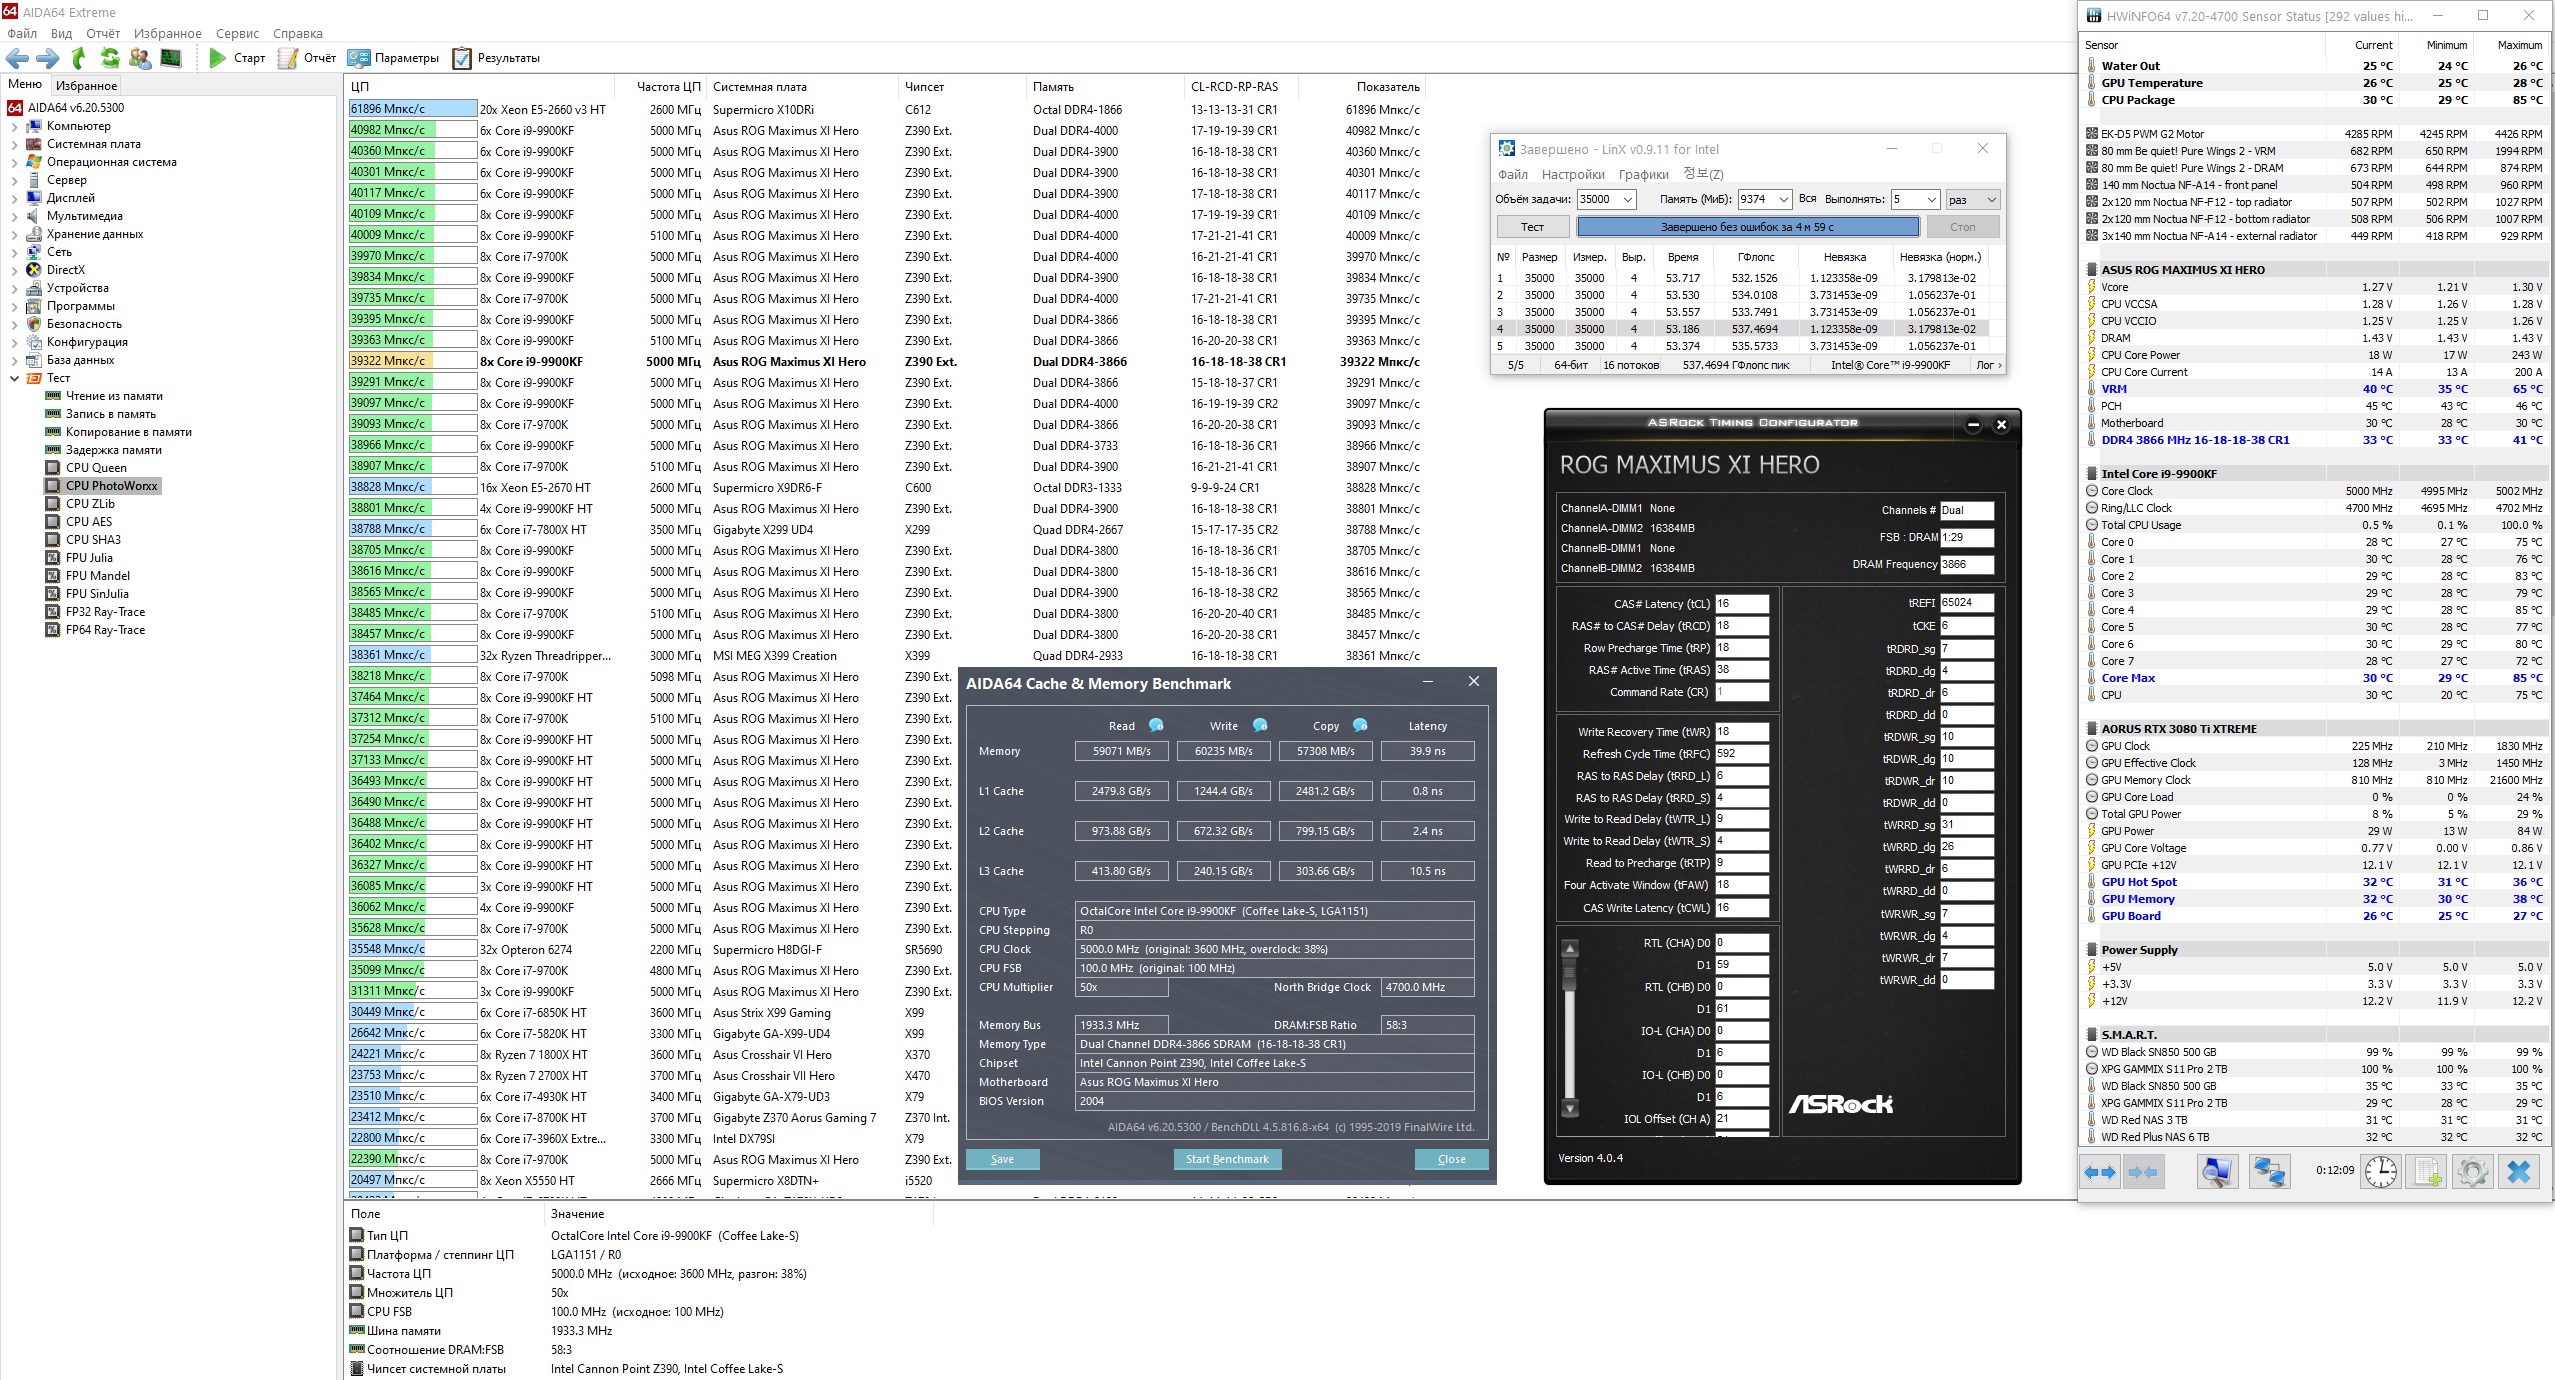2555x1380 pixels.
Task: Collapse the Тест tree node
Action: (14, 378)
